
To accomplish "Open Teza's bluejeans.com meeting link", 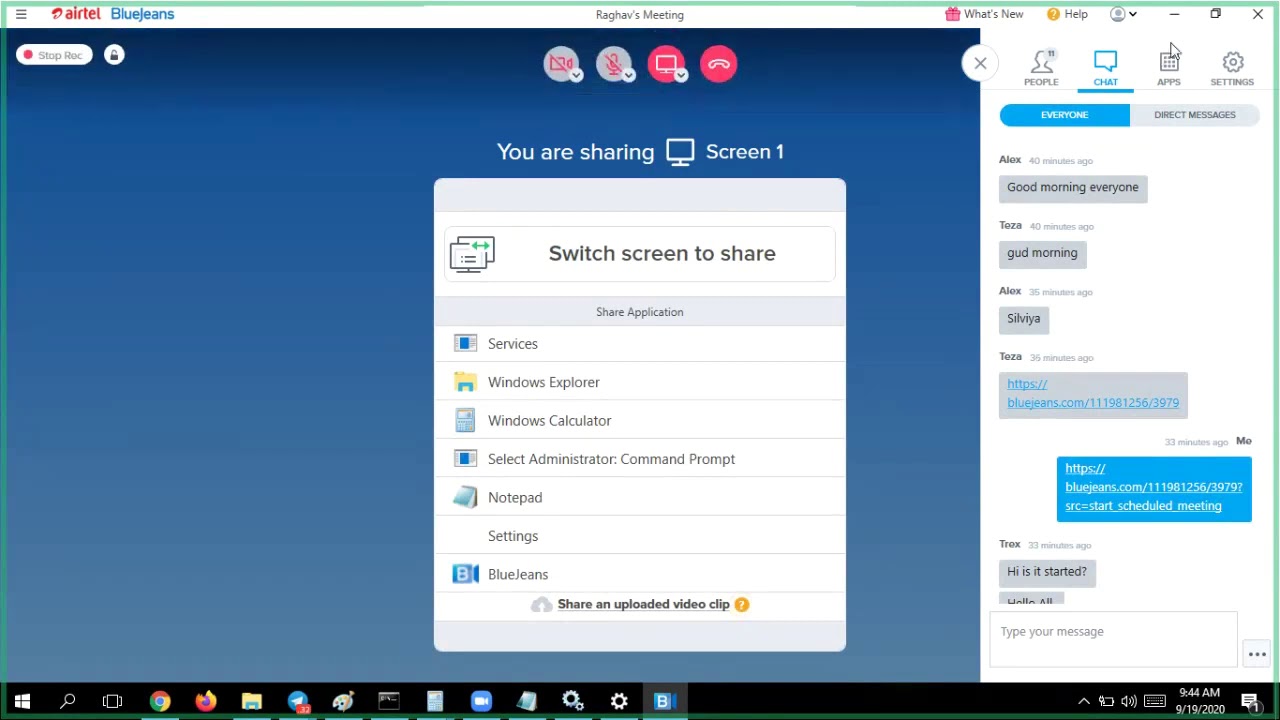I will [x=1092, y=393].
